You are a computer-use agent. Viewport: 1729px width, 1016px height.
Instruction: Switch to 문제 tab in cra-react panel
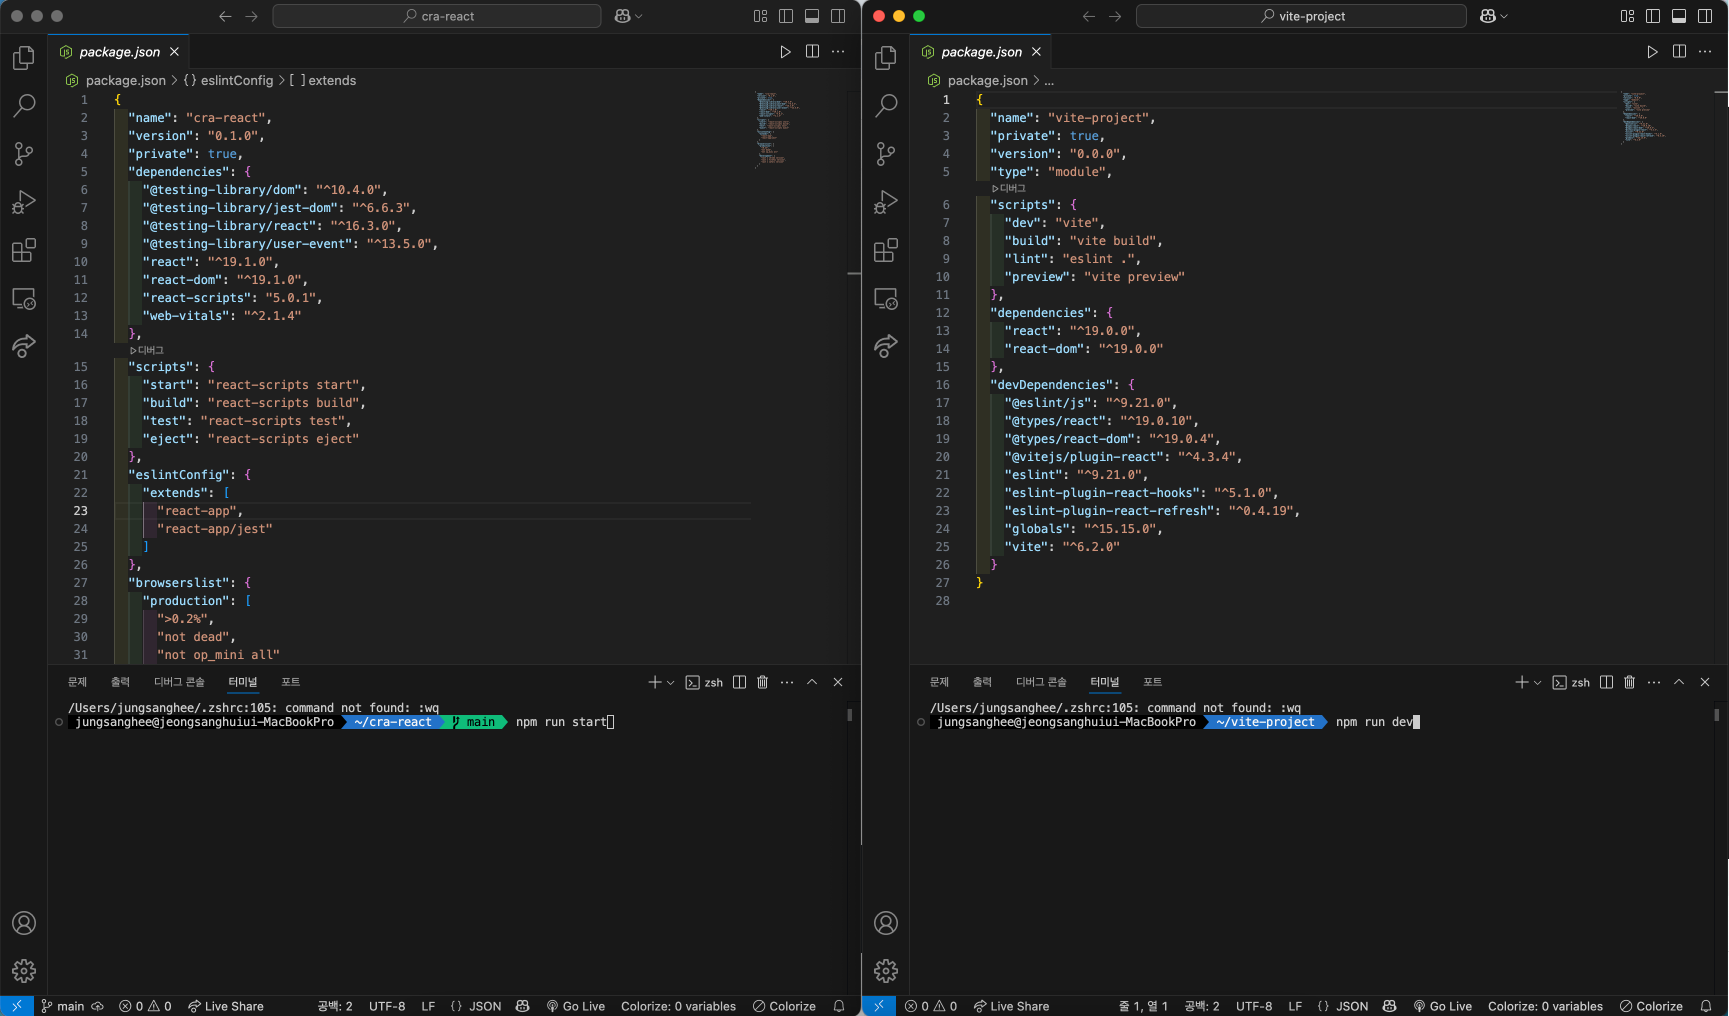(77, 682)
